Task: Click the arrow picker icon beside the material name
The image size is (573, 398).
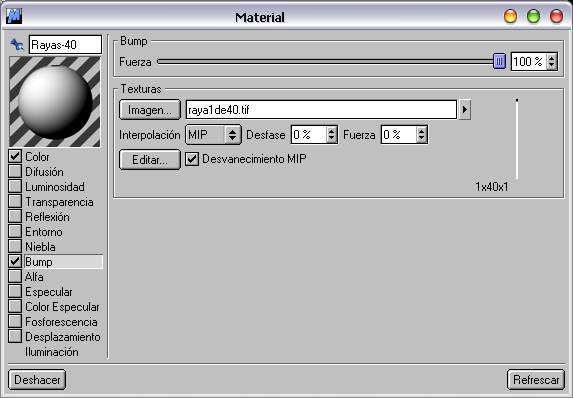Action: [17, 45]
